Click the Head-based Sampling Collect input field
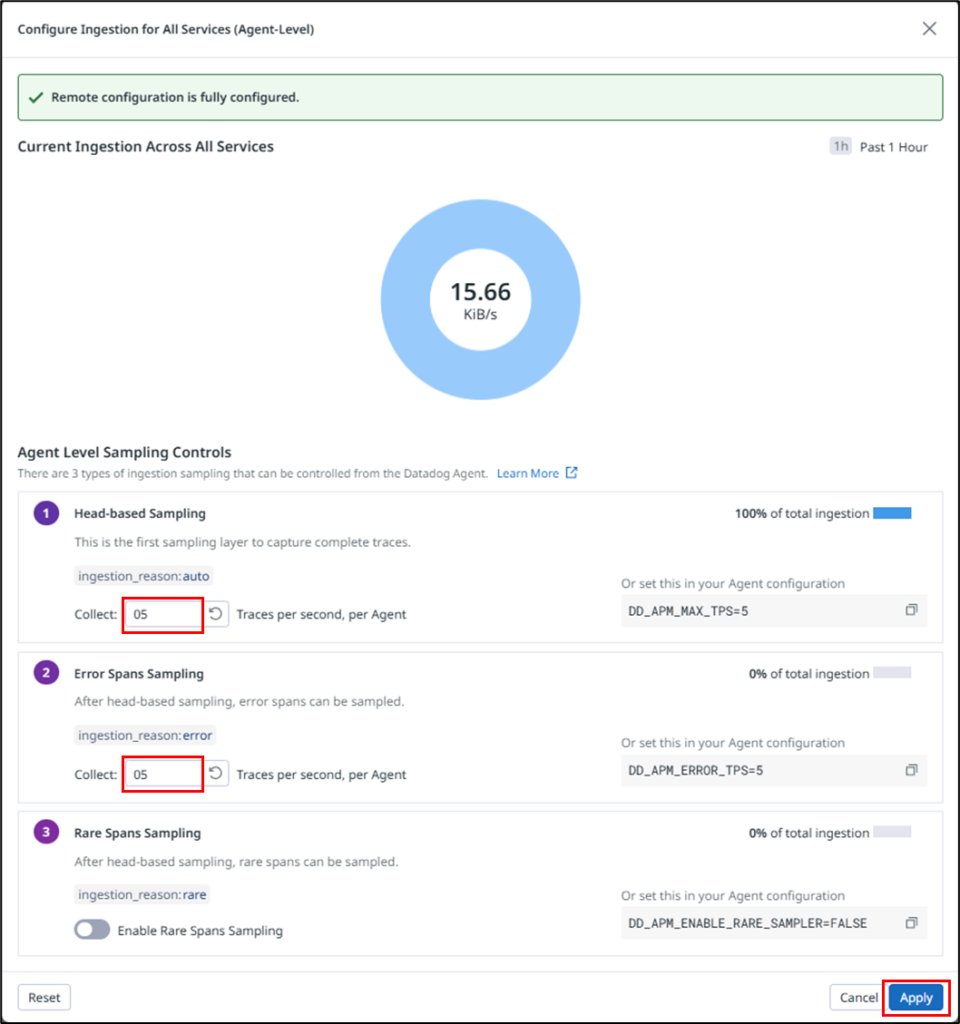 (164, 614)
